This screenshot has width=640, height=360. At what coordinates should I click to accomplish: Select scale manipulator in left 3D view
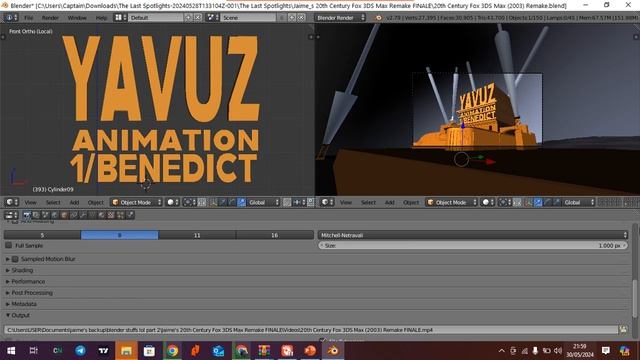coord(242,202)
